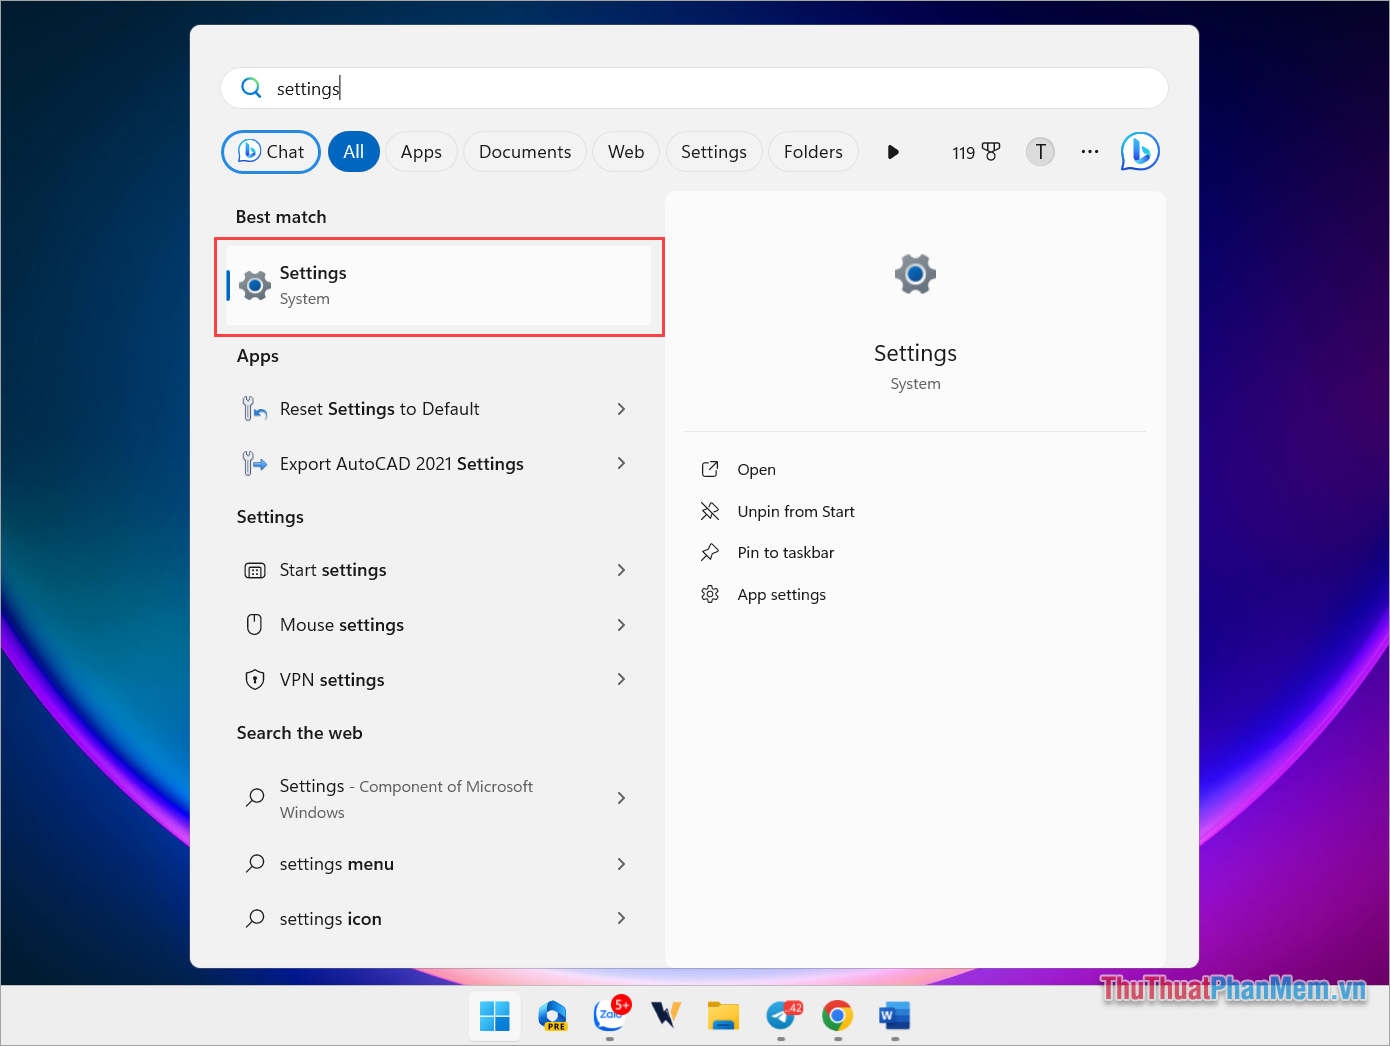The image size is (1390, 1046).
Task: Click the magnifying glass icon in the search bar
Action: click(251, 88)
